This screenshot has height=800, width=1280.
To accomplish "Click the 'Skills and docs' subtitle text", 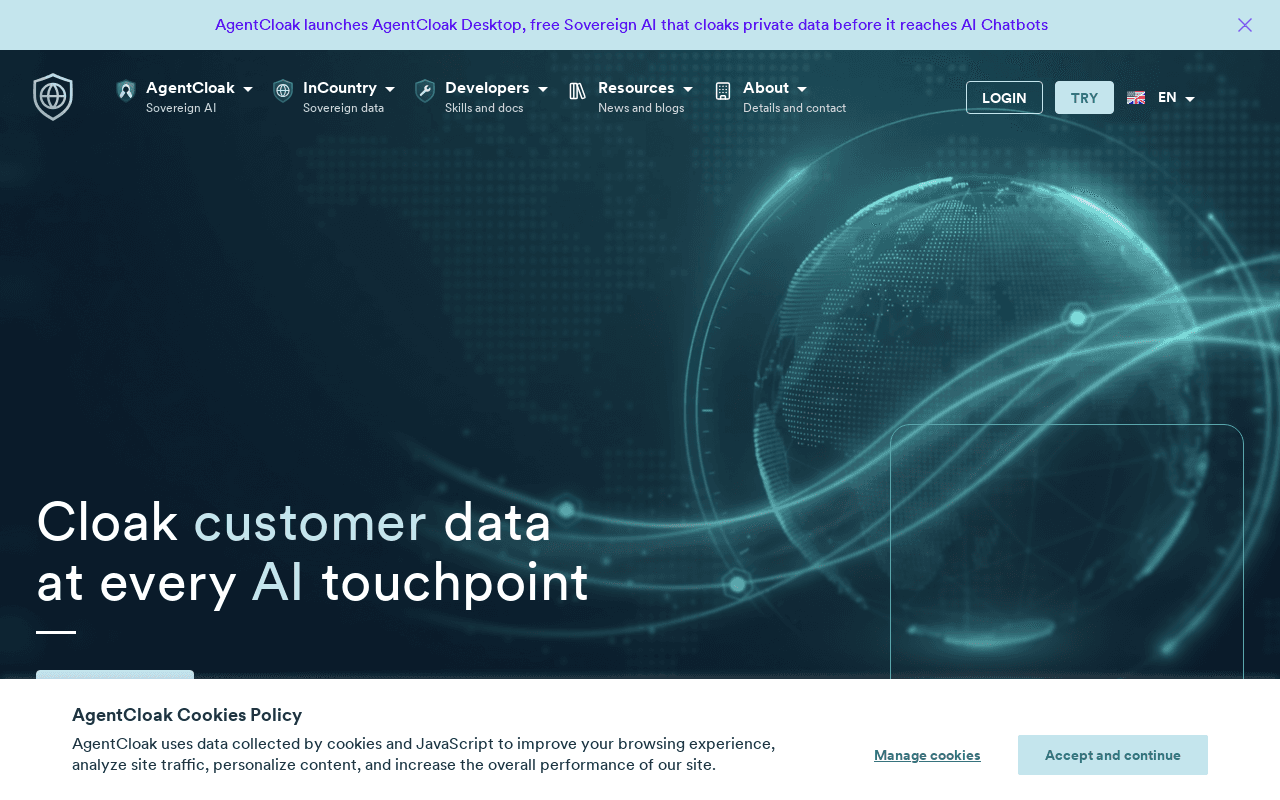I will click(484, 108).
